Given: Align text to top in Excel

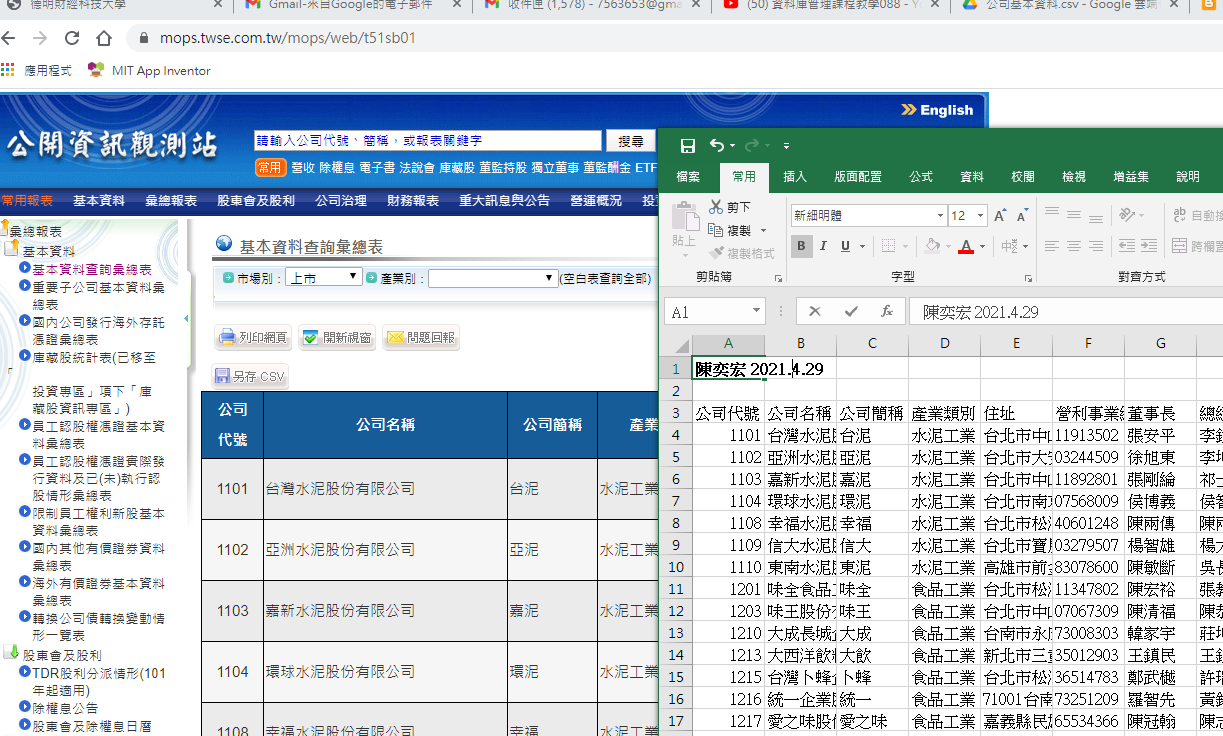Looking at the screenshot, I should [x=1052, y=213].
